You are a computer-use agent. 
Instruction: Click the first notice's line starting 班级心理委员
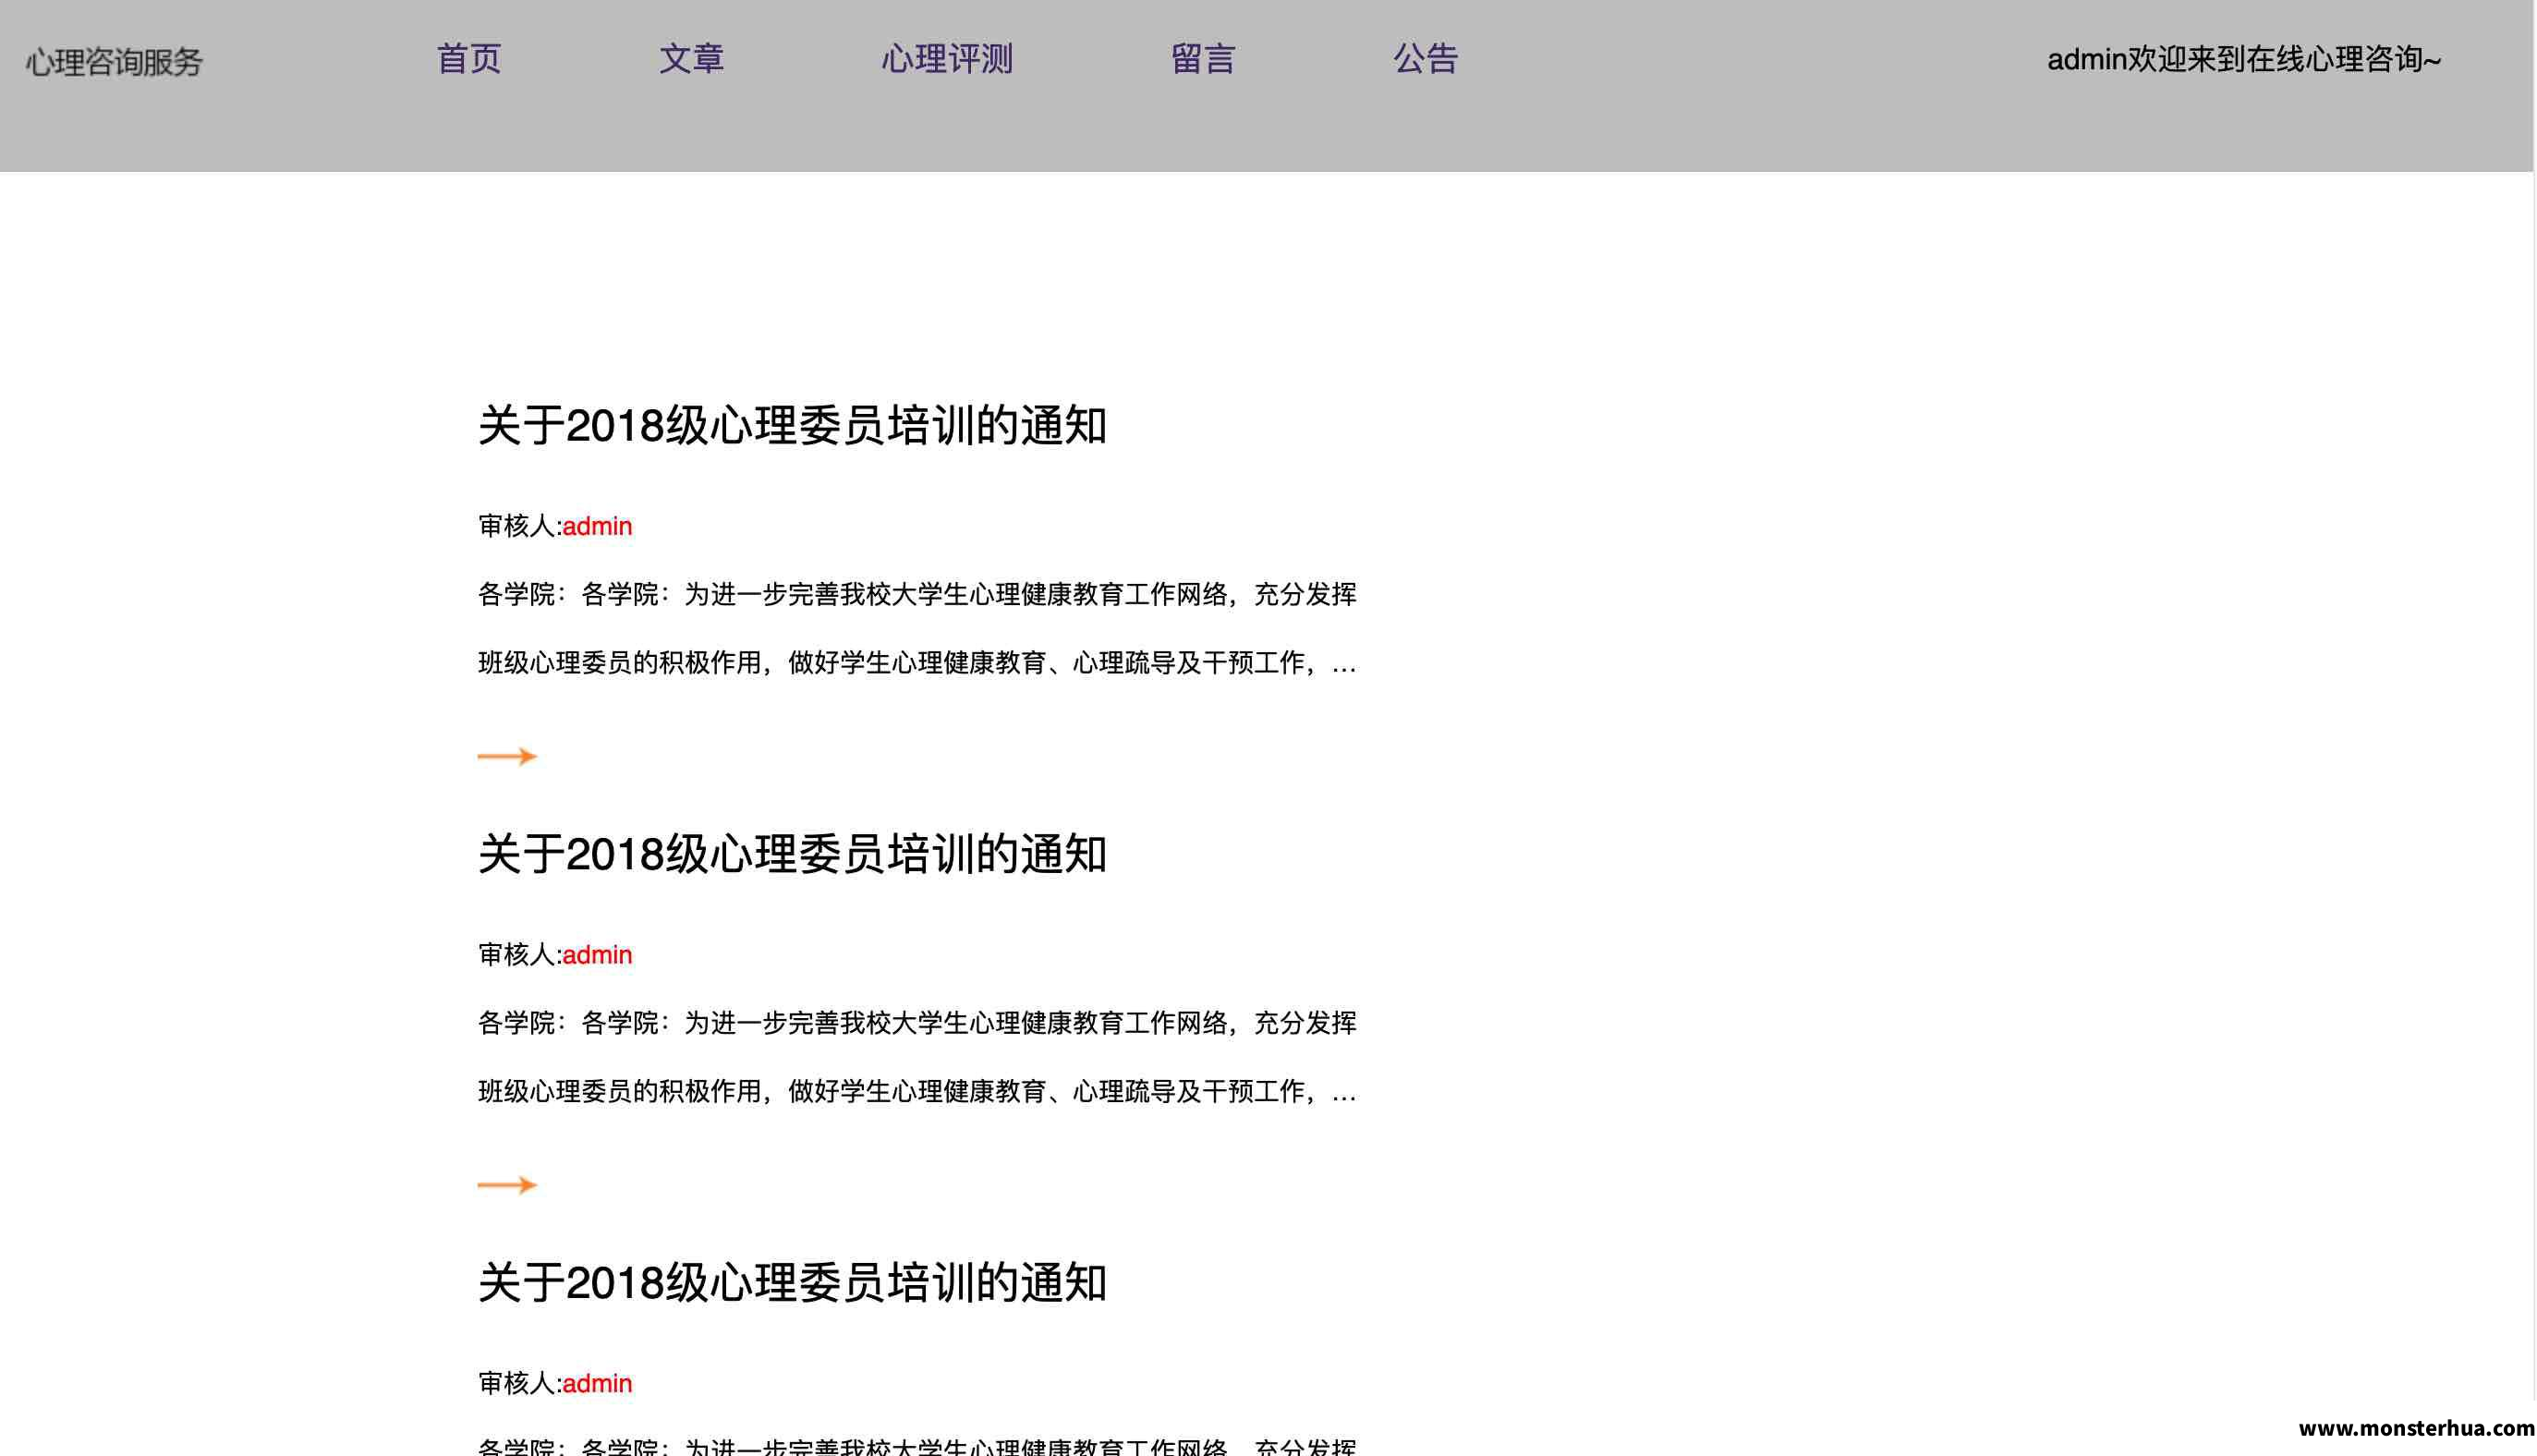tap(917, 663)
